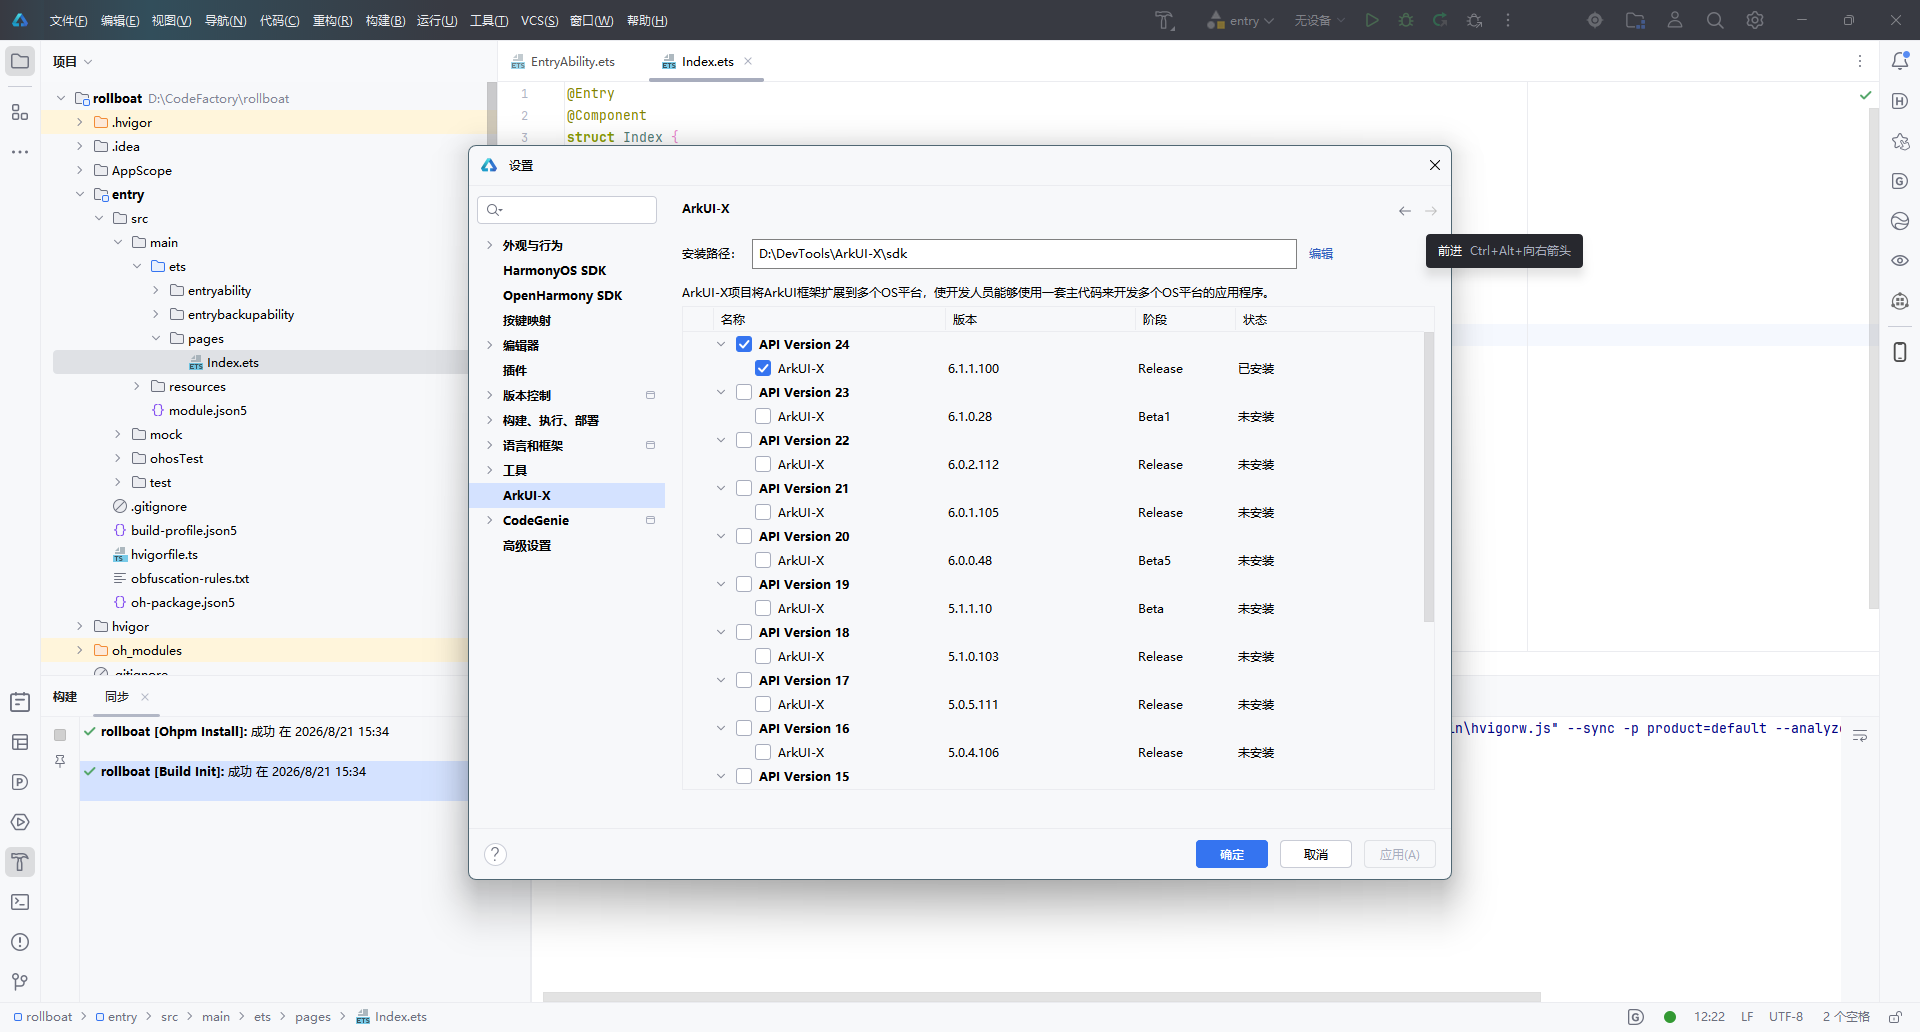1920x1032 pixels.
Task: Click 确定 to confirm settings
Action: coord(1232,854)
